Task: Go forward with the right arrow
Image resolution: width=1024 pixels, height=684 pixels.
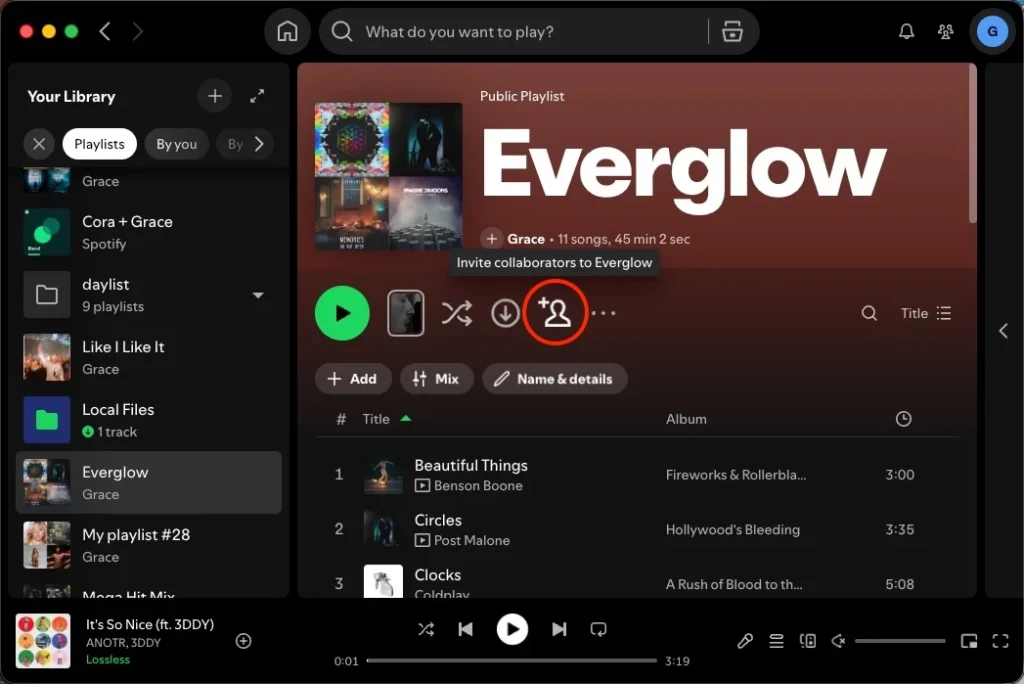Action: tap(137, 31)
